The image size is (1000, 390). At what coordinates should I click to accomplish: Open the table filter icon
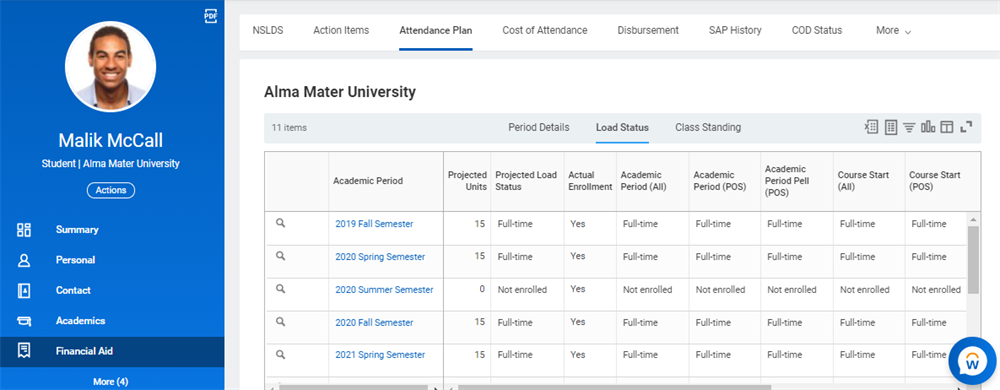click(909, 127)
